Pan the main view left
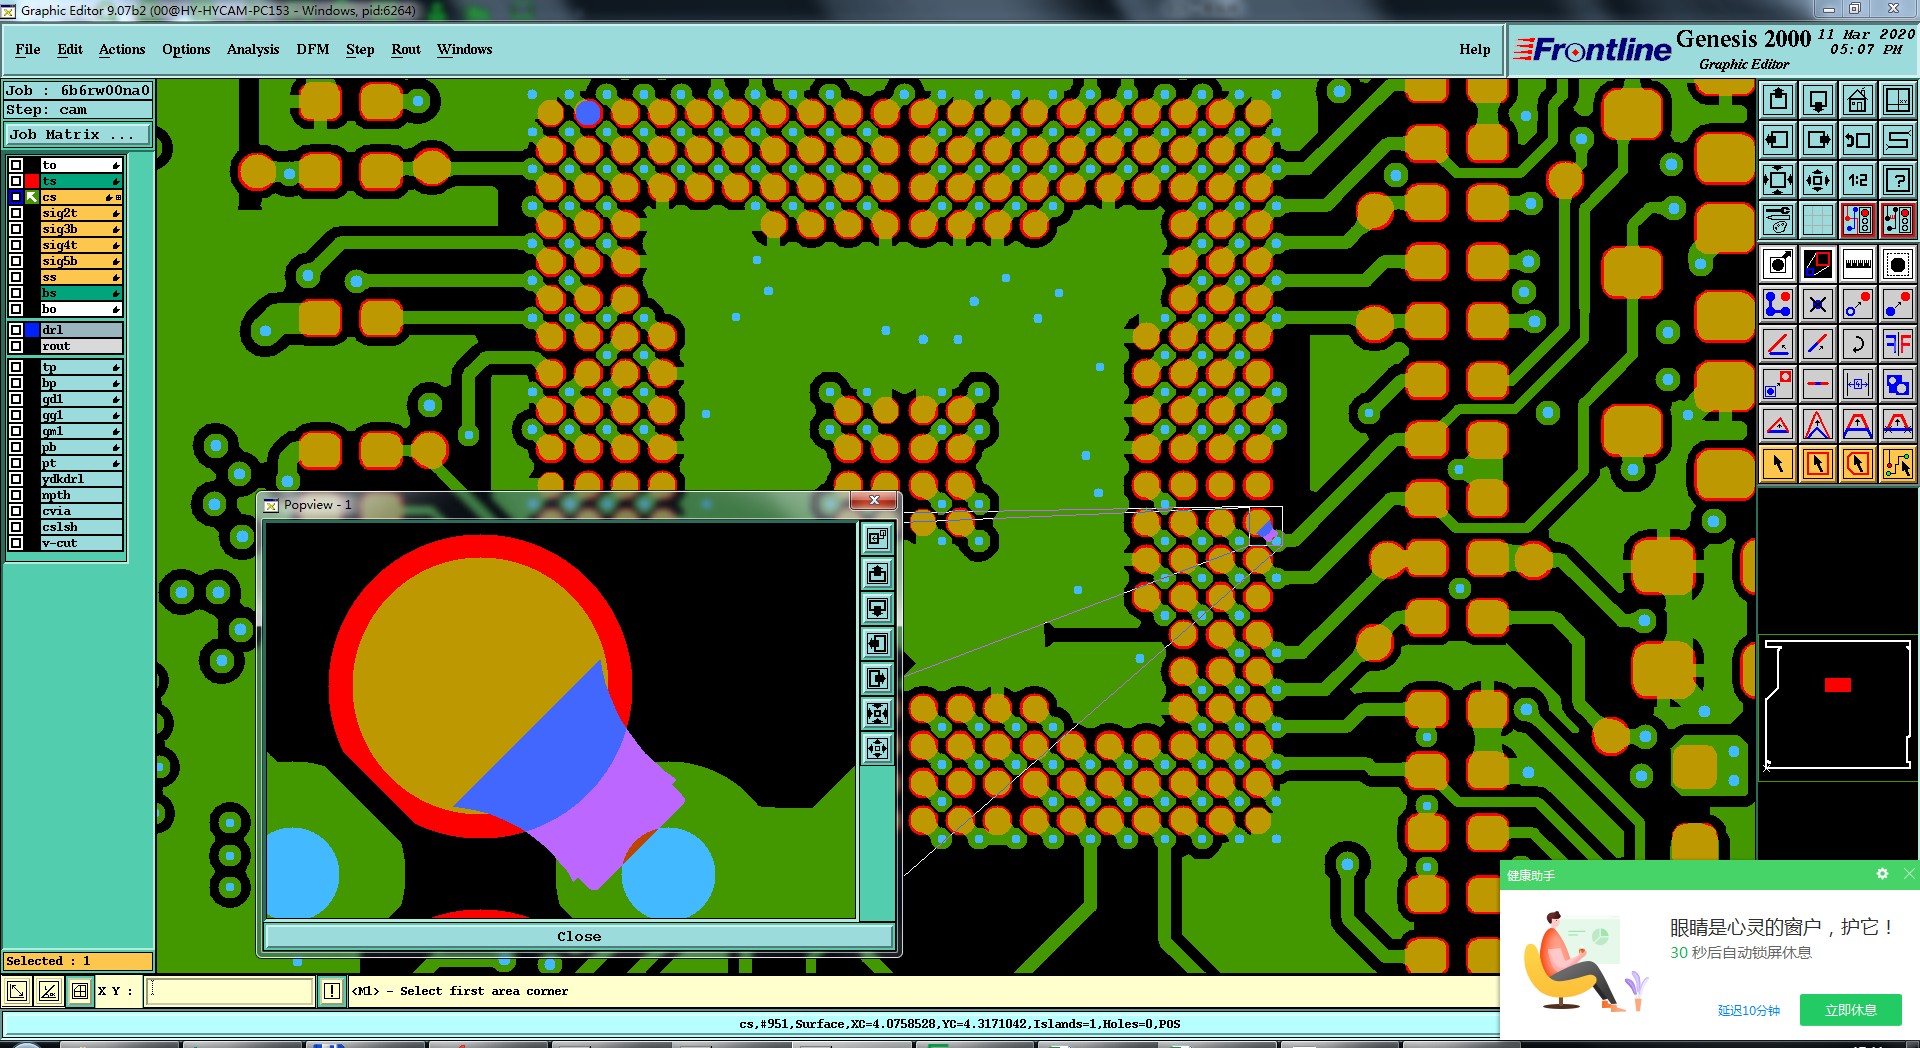Screen dimensions: 1920x1048 [x=1778, y=139]
